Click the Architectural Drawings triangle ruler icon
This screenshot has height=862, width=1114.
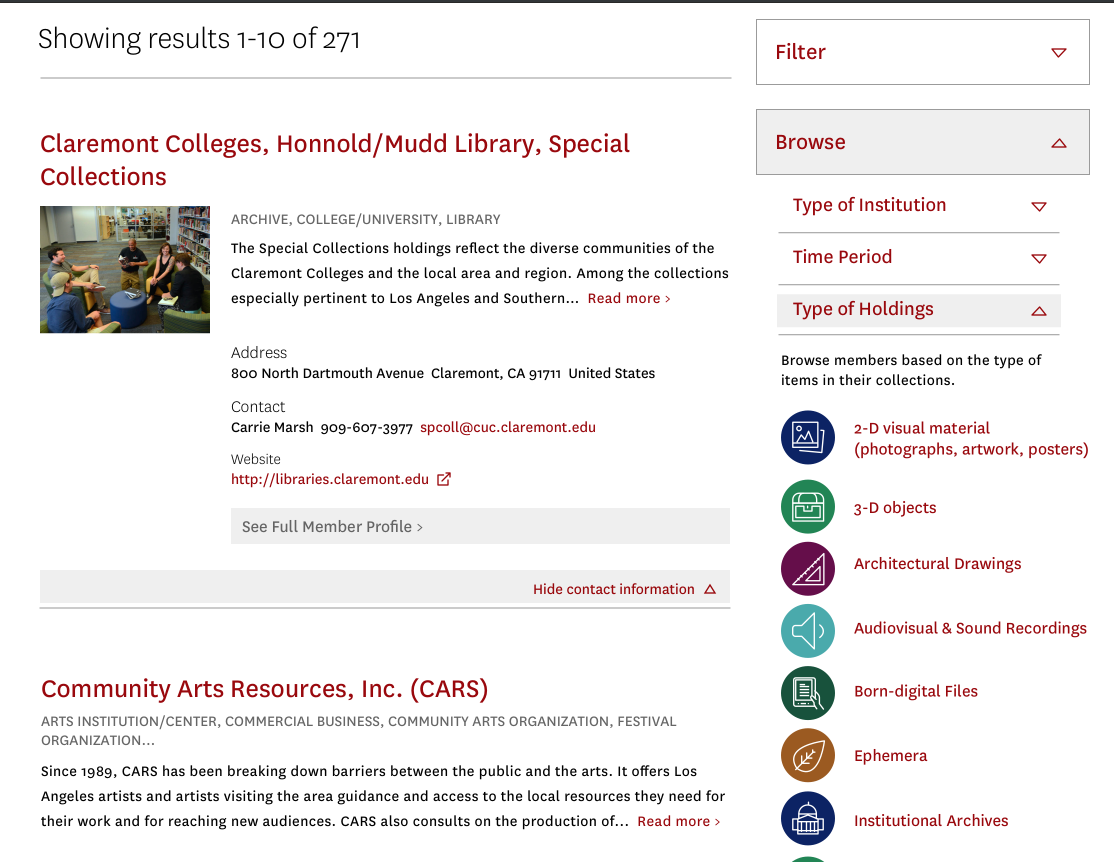pos(808,569)
